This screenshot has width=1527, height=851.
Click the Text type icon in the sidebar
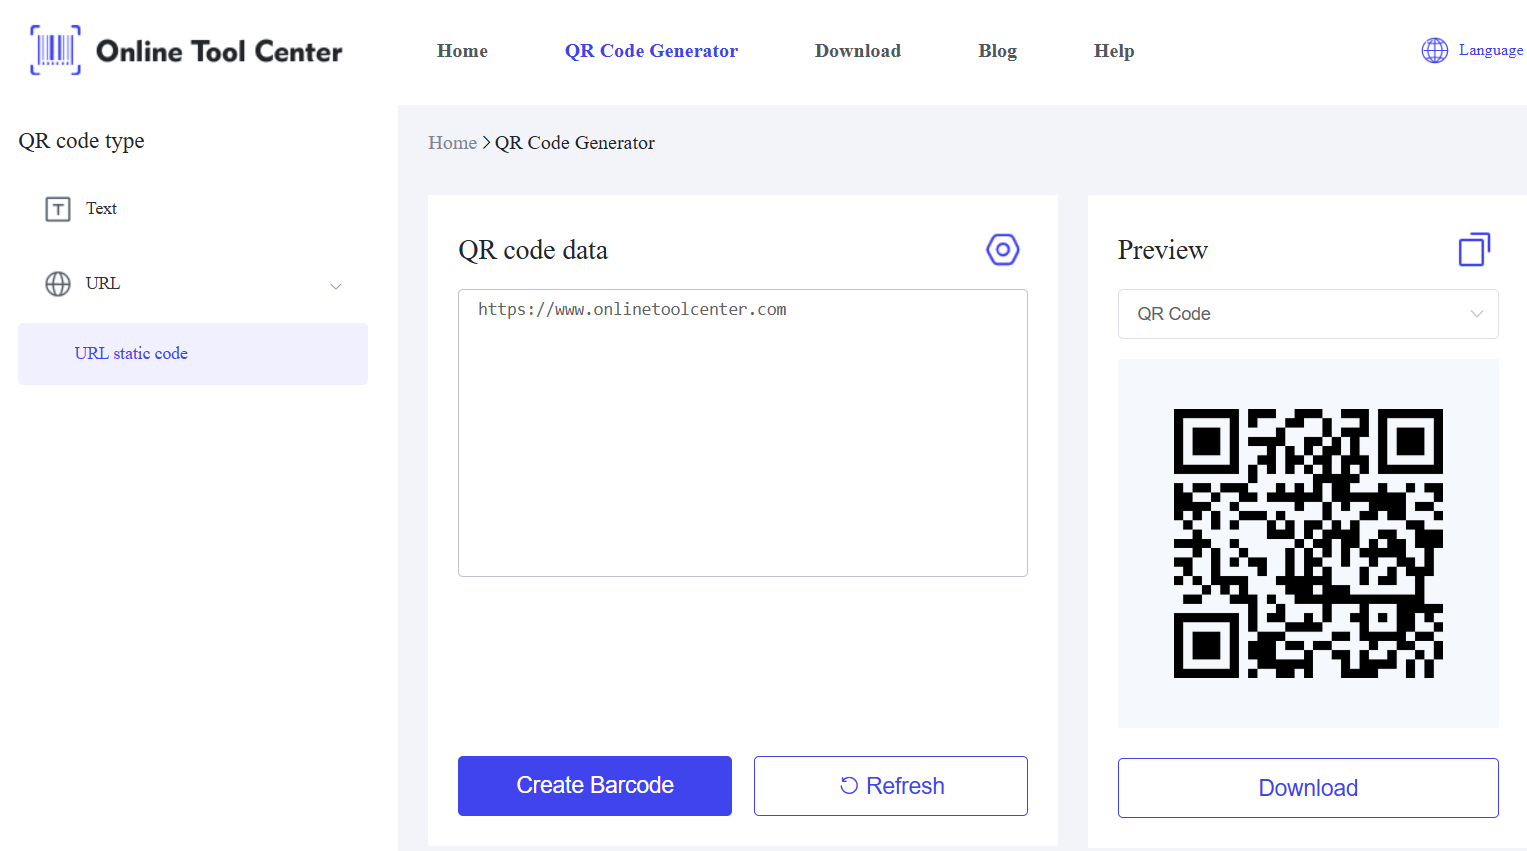(58, 209)
